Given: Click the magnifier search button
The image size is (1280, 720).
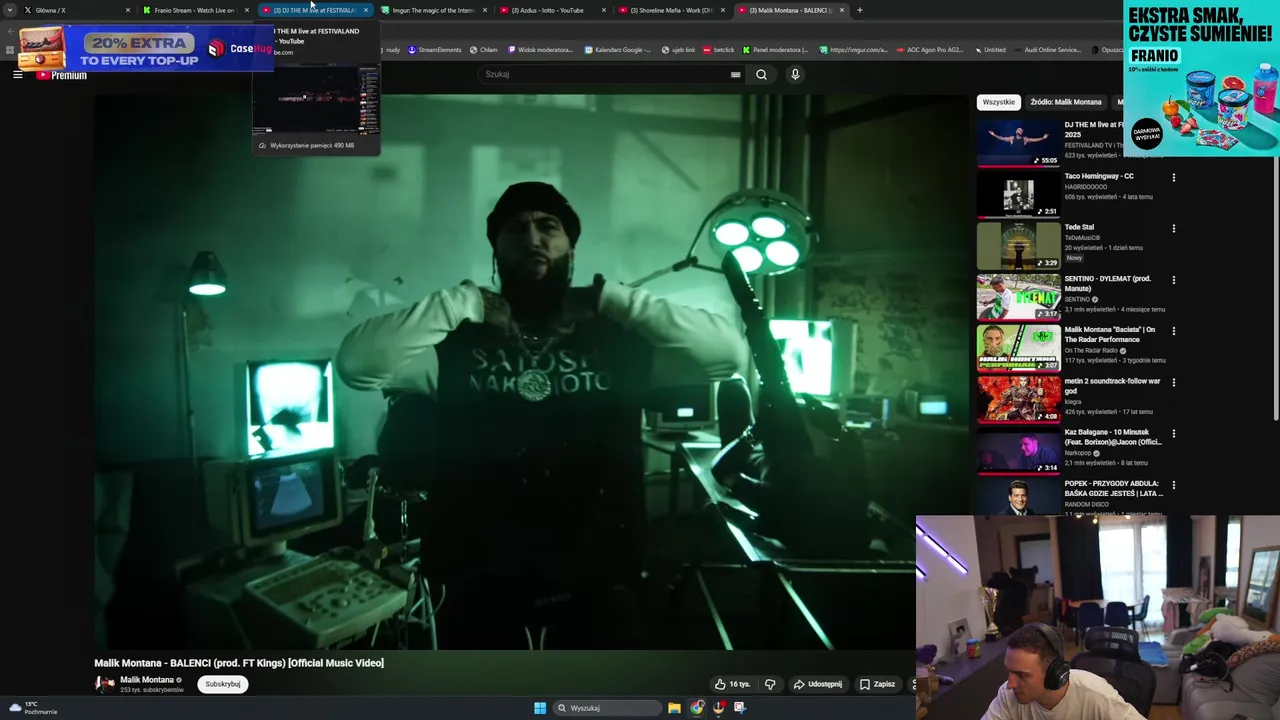Looking at the screenshot, I should point(761,74).
